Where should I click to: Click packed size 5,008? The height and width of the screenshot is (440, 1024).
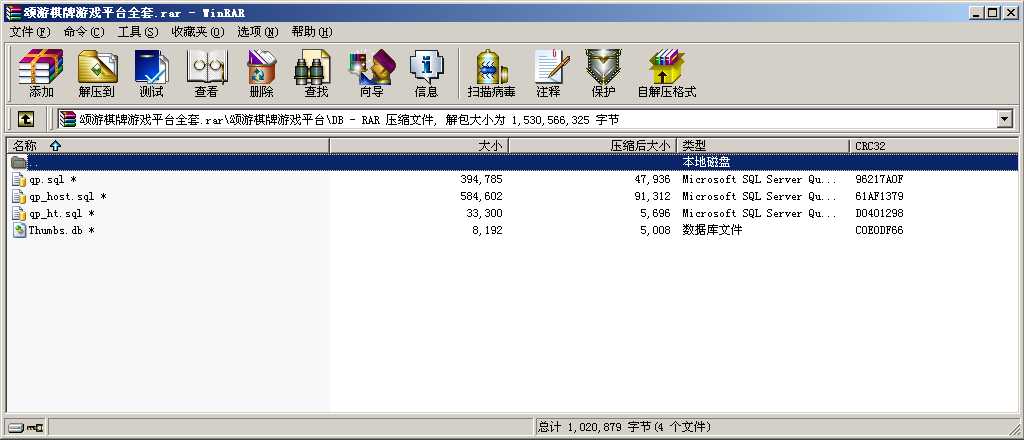coord(654,230)
